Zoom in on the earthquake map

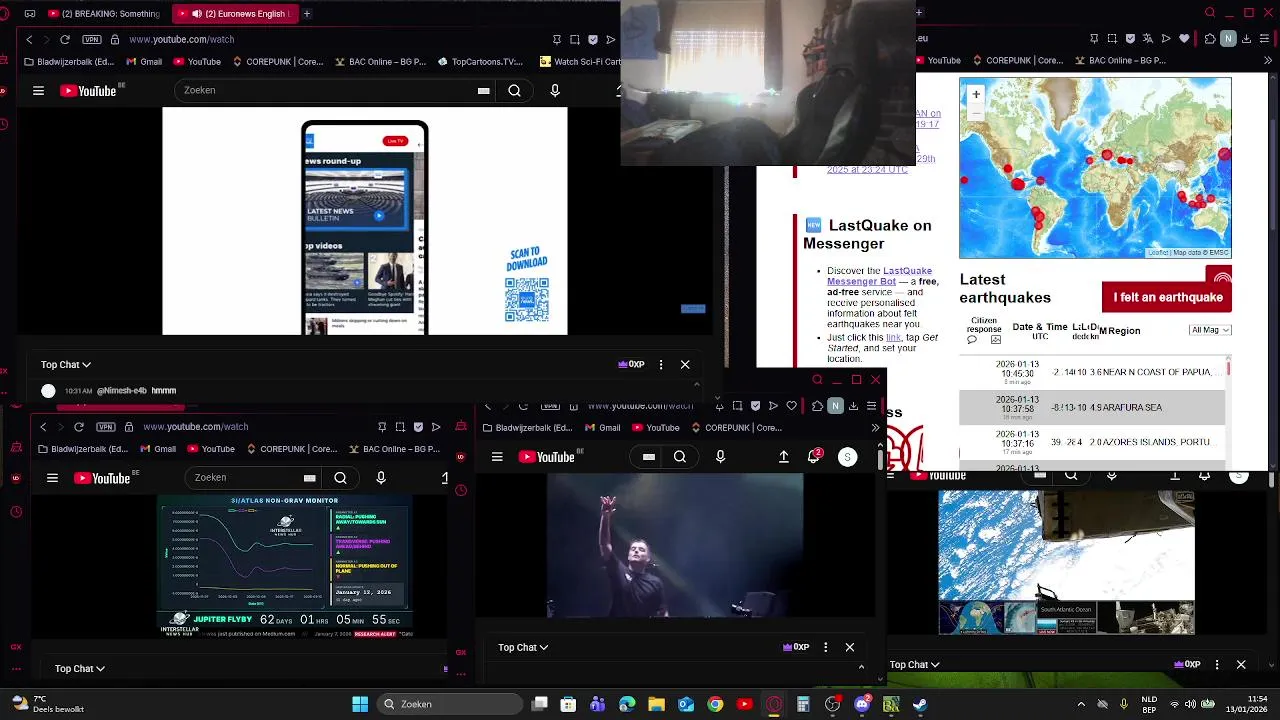(976, 94)
